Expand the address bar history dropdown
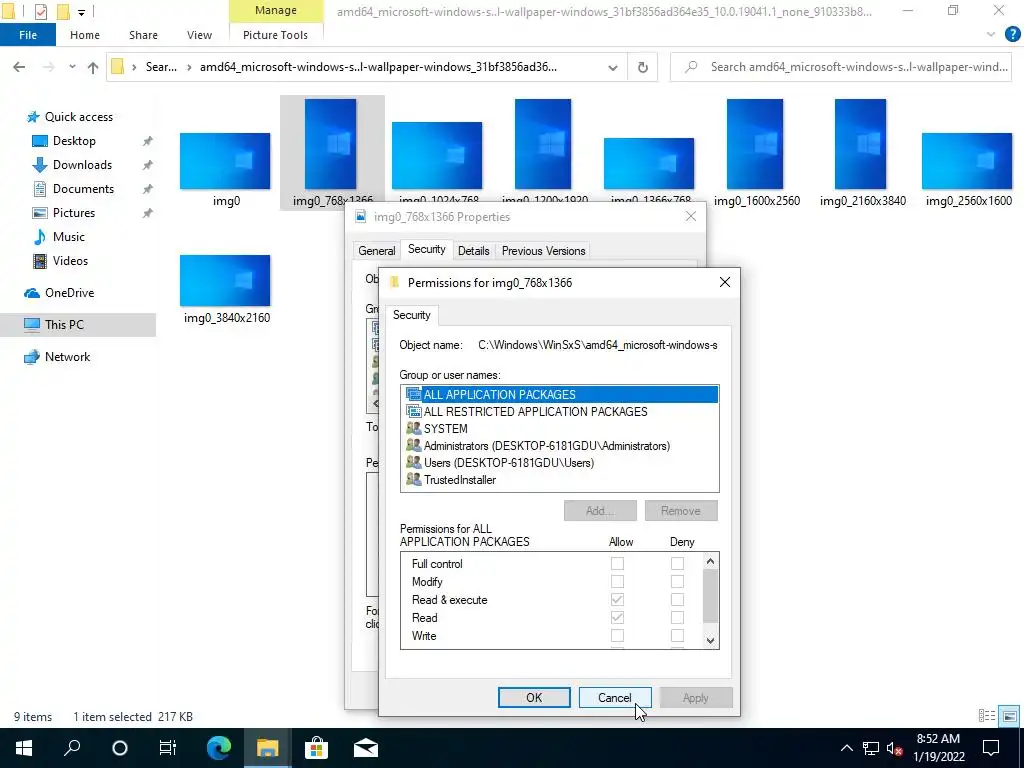 613,67
